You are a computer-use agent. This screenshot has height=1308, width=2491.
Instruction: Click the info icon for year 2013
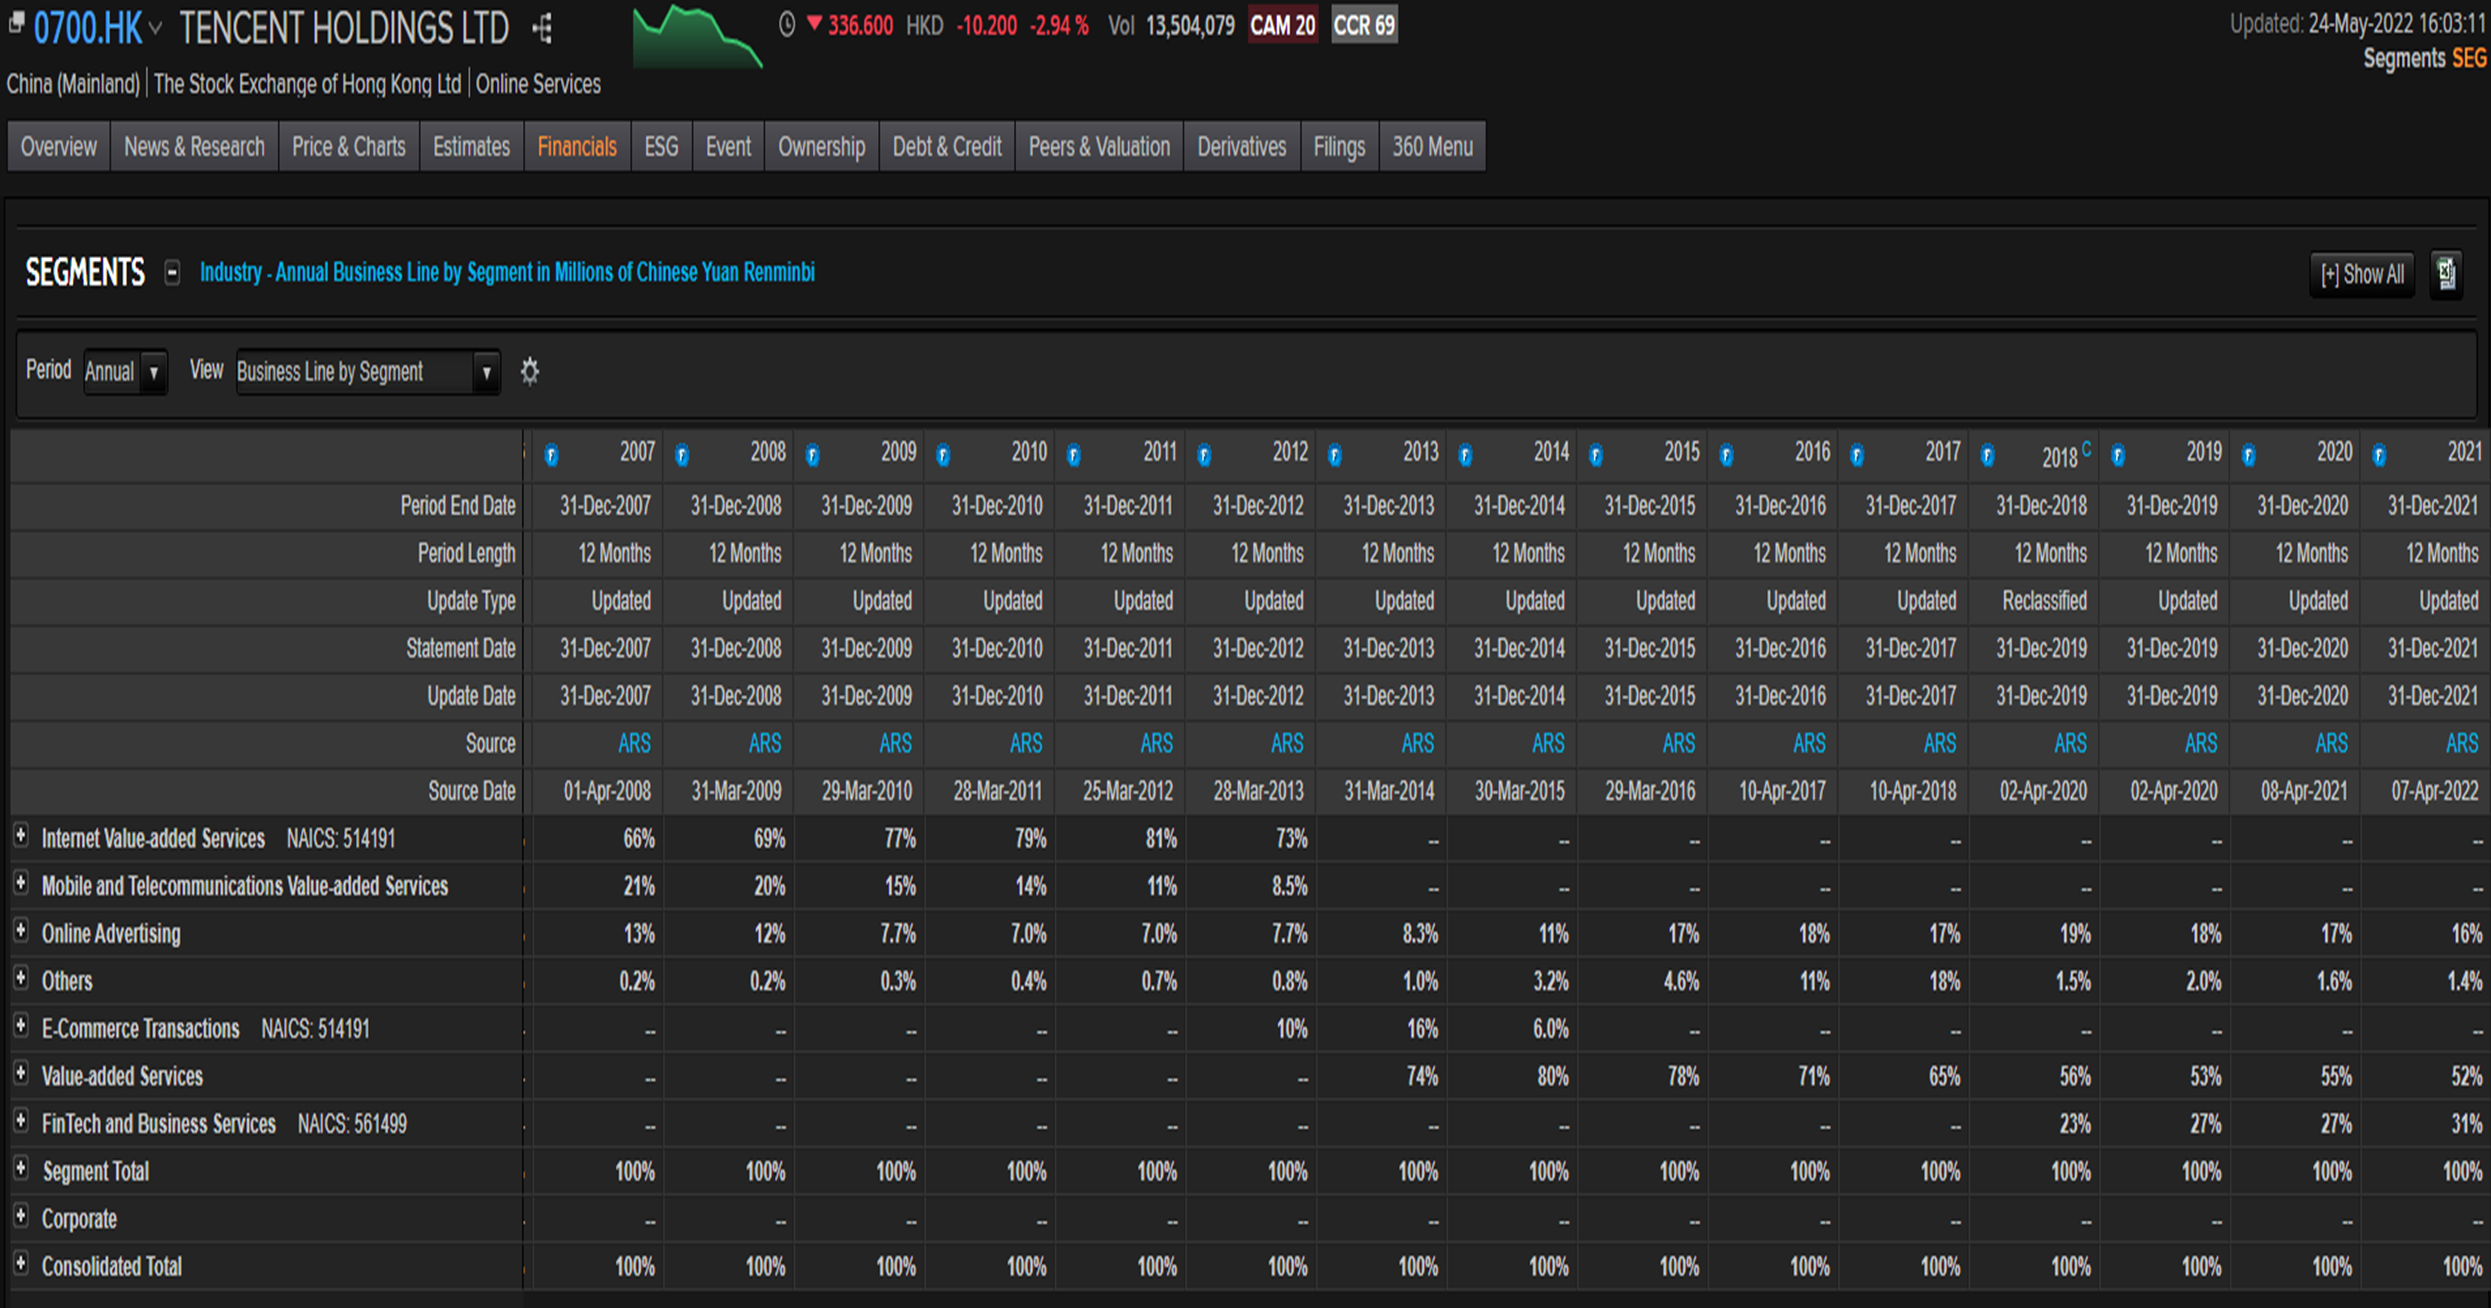pos(1335,456)
